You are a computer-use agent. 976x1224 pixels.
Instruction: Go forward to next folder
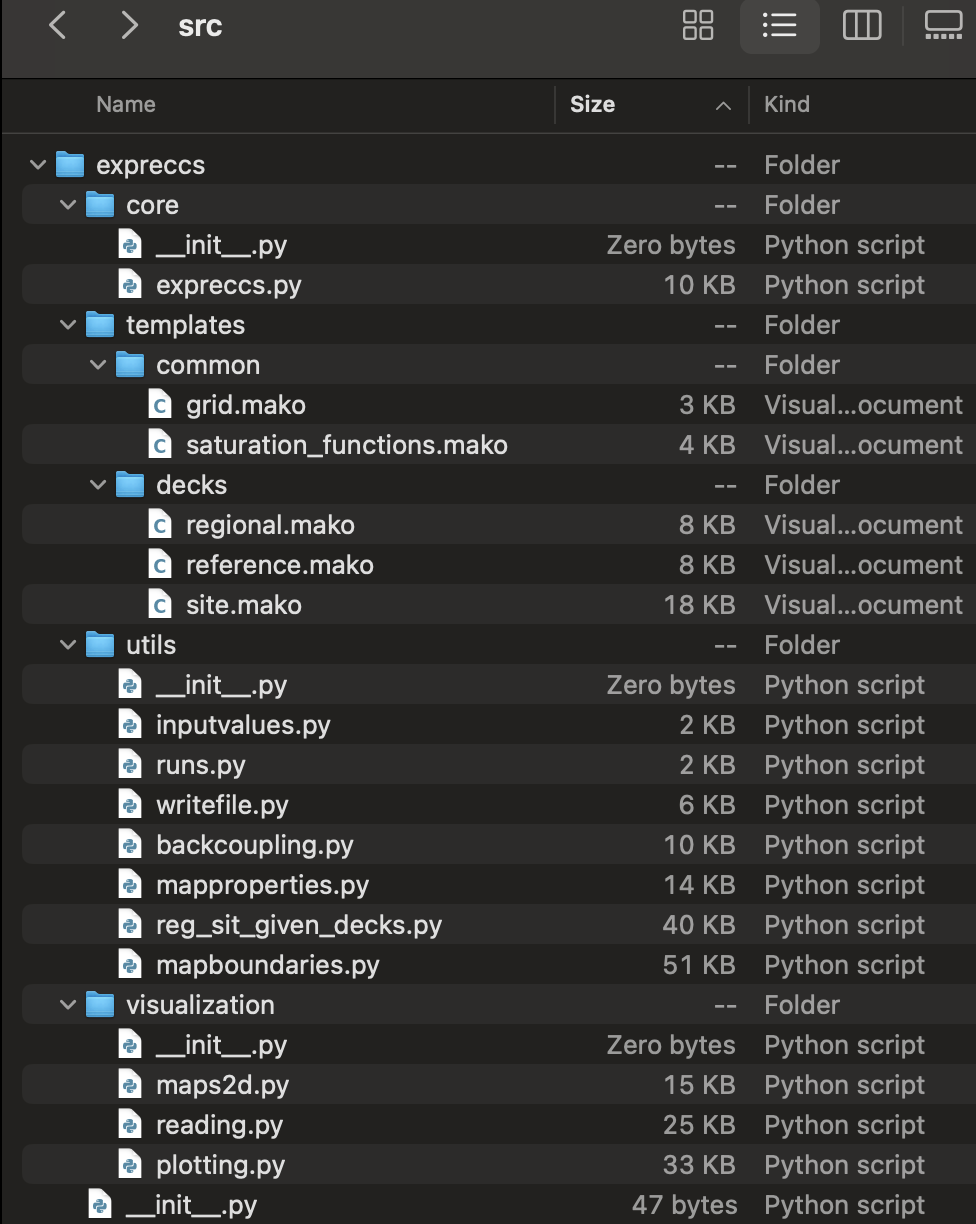coord(129,25)
